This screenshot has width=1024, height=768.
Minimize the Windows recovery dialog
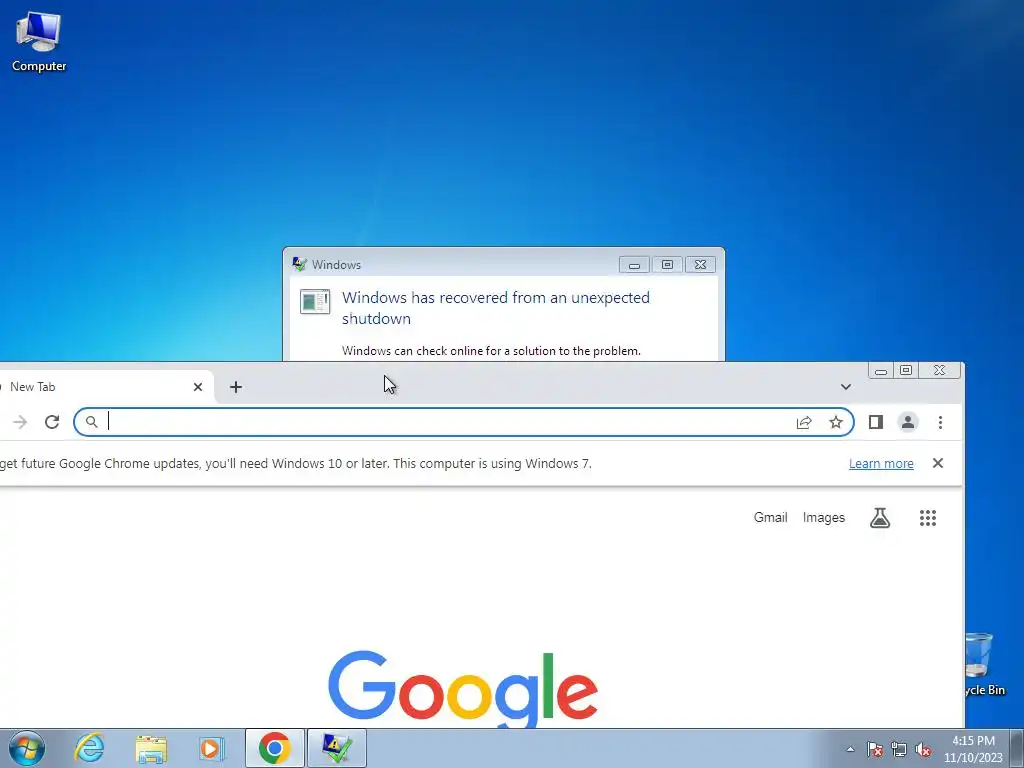coord(633,264)
